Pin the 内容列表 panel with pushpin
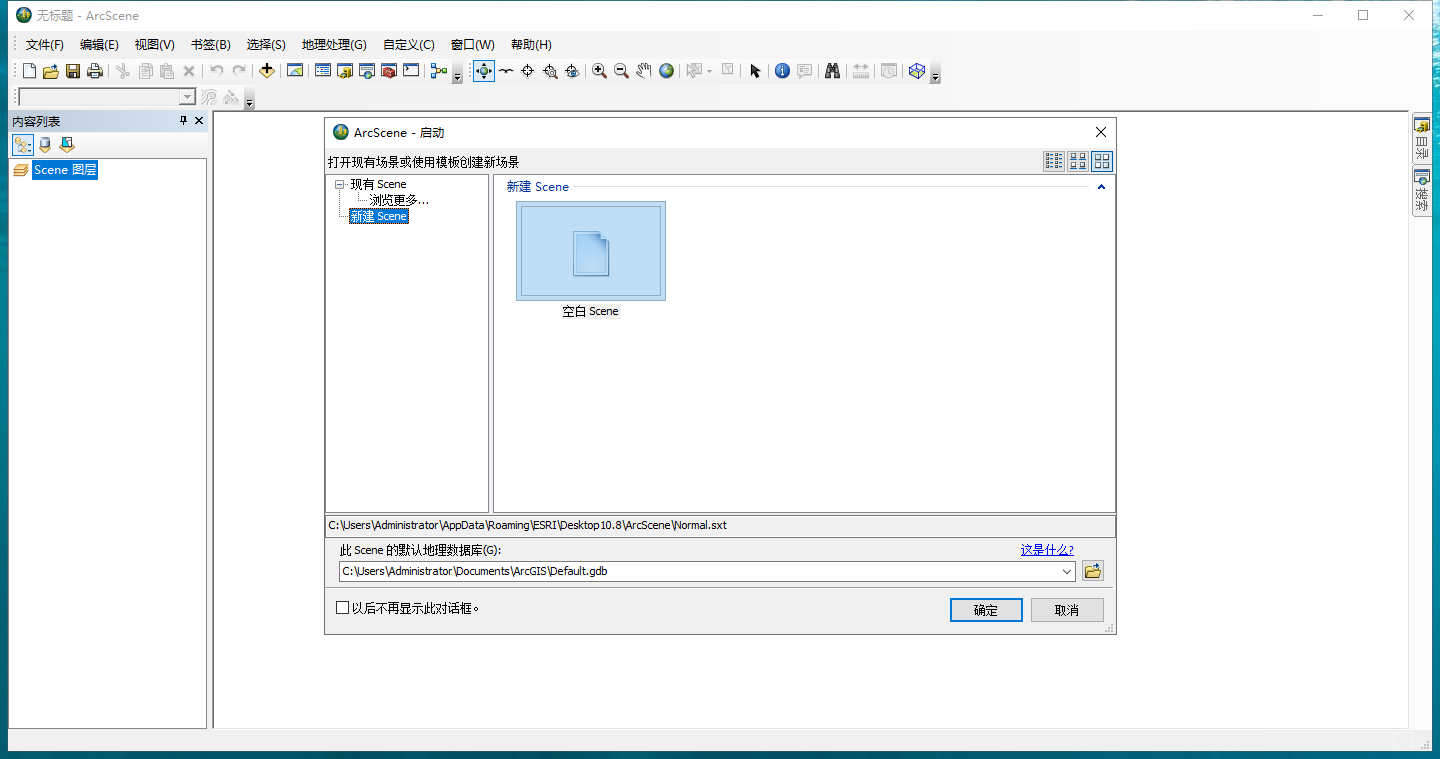 click(183, 120)
